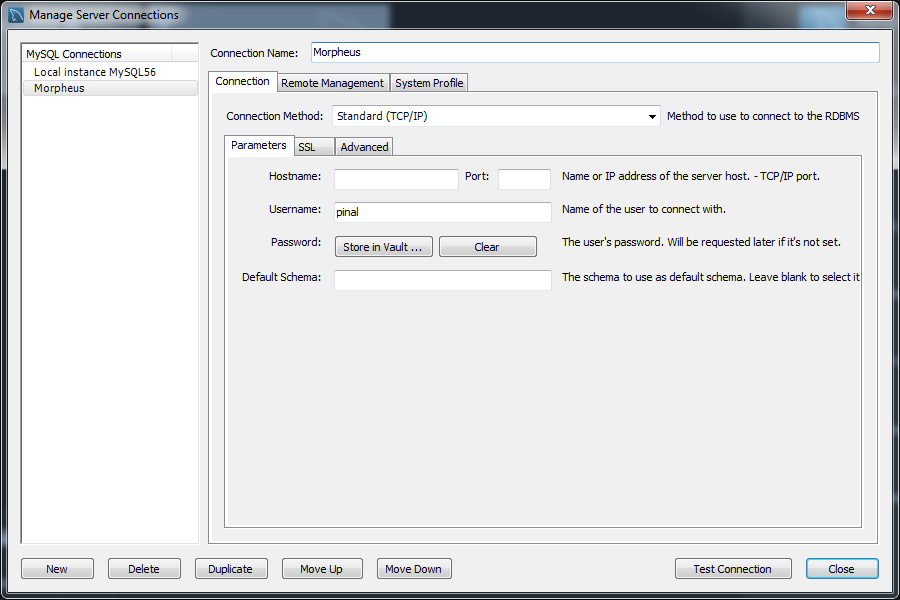Click the Test Connection button
The height and width of the screenshot is (600, 900).
(733, 569)
